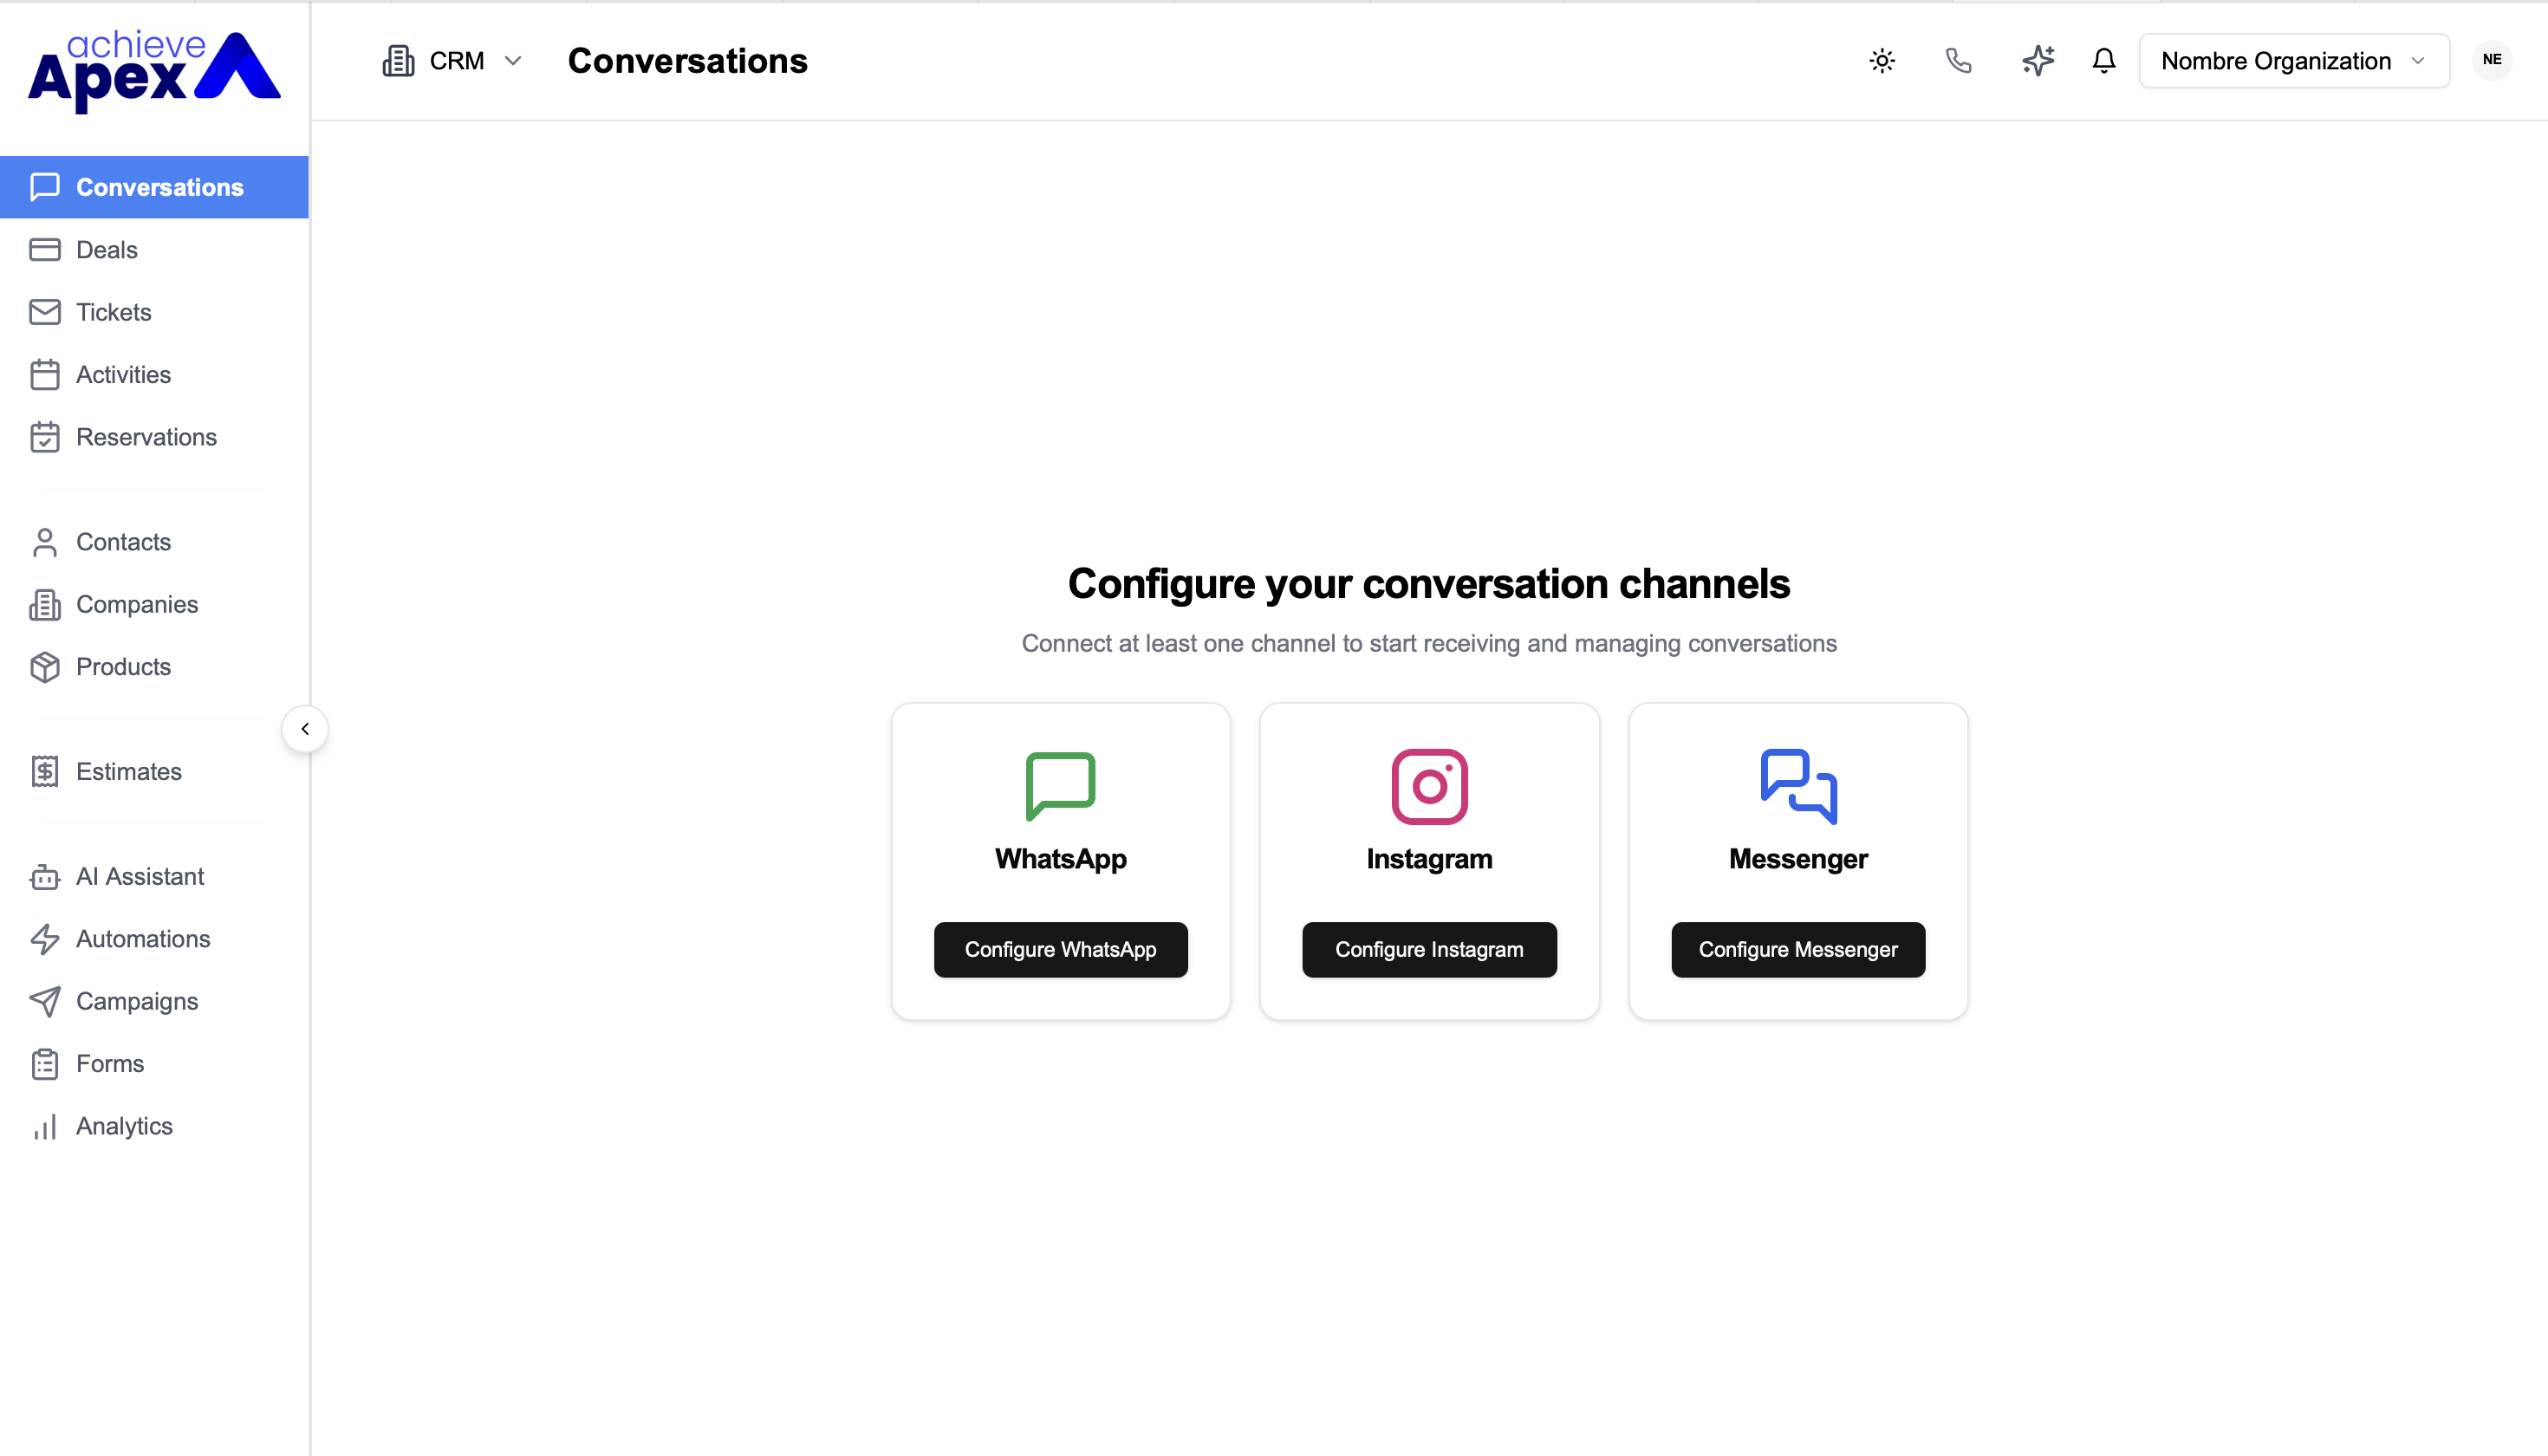Open the AI sparkles icon
This screenshot has width=2548, height=1456.
2037,61
